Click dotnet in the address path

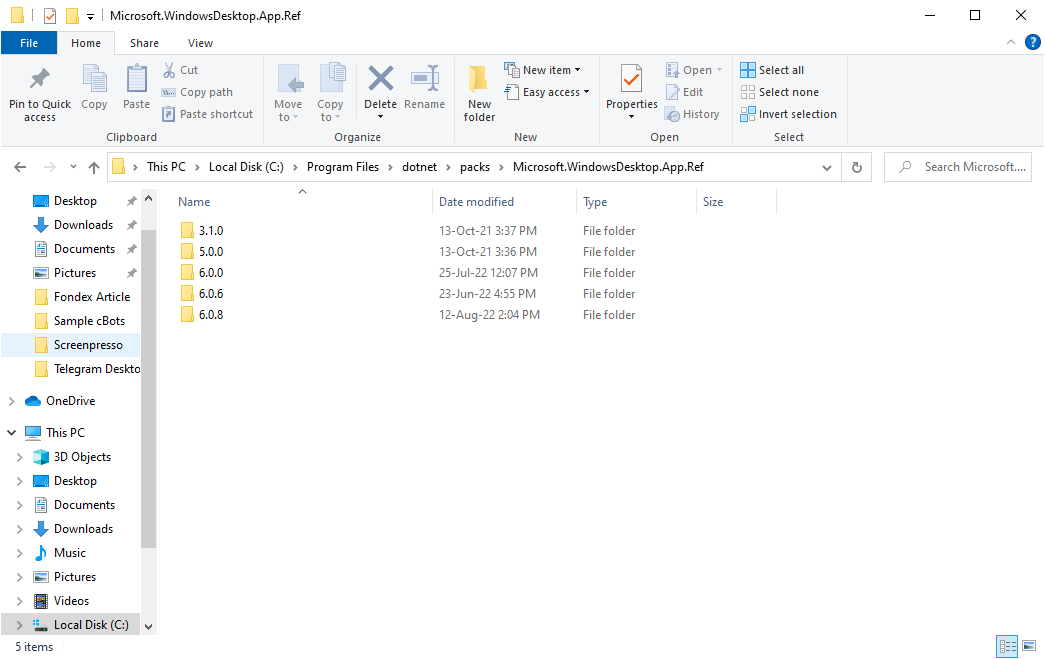pos(419,167)
